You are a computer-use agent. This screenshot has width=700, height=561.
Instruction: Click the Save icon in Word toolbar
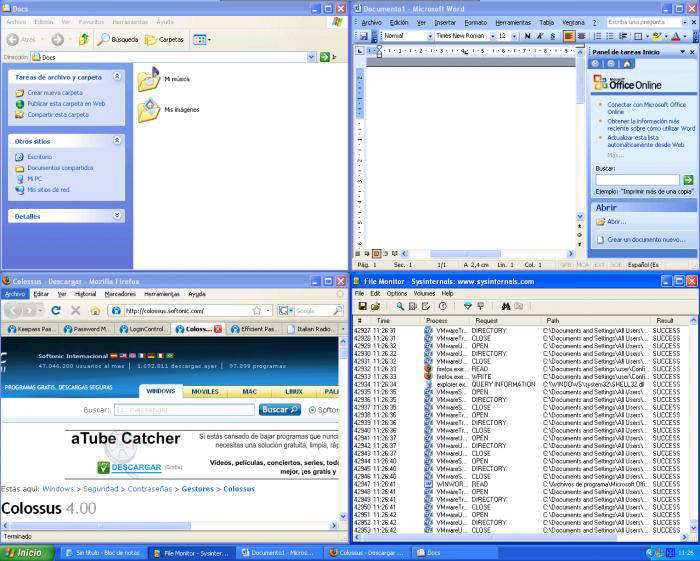[x=364, y=36]
